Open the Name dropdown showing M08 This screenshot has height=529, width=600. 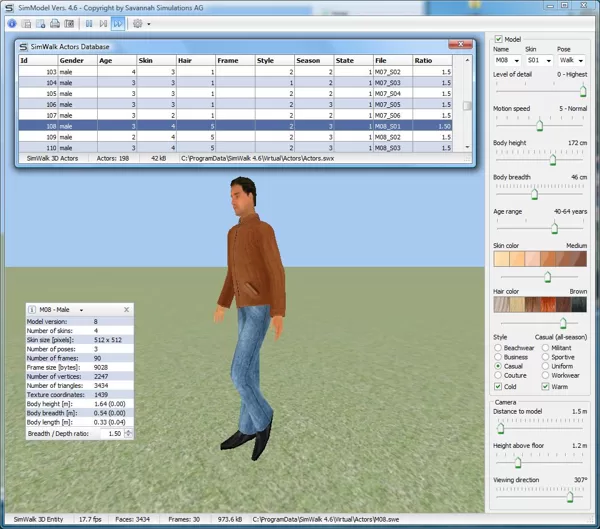pyautogui.click(x=507, y=60)
